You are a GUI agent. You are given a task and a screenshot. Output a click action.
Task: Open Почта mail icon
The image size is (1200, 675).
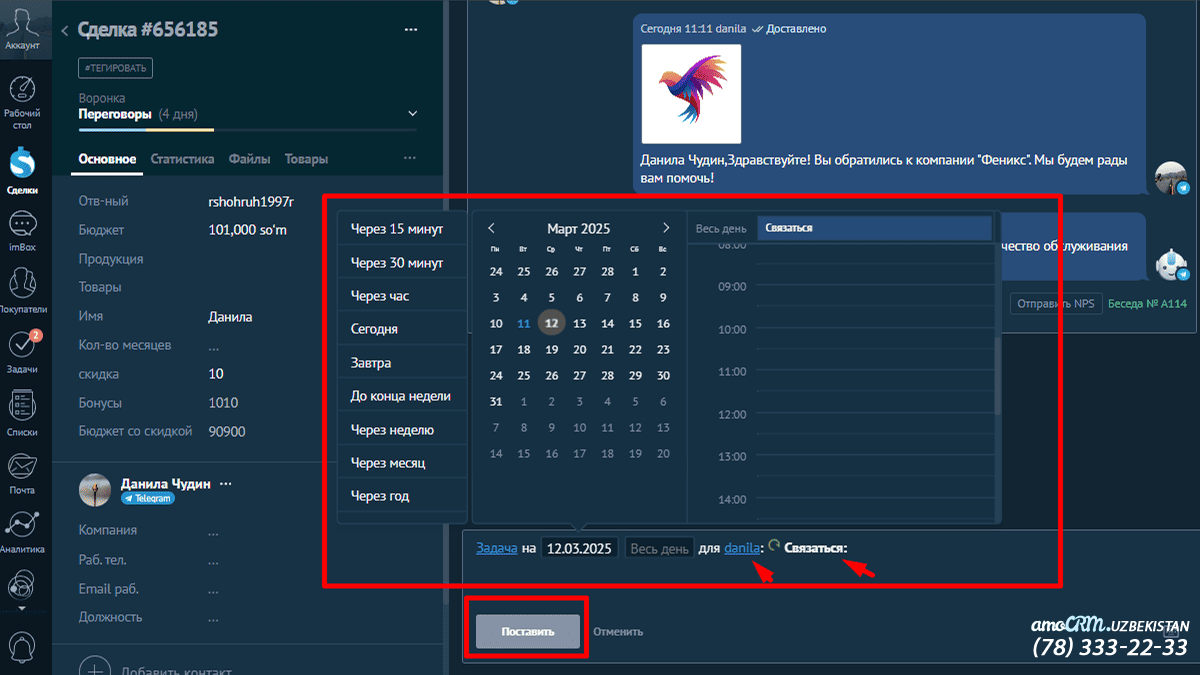coord(22,473)
